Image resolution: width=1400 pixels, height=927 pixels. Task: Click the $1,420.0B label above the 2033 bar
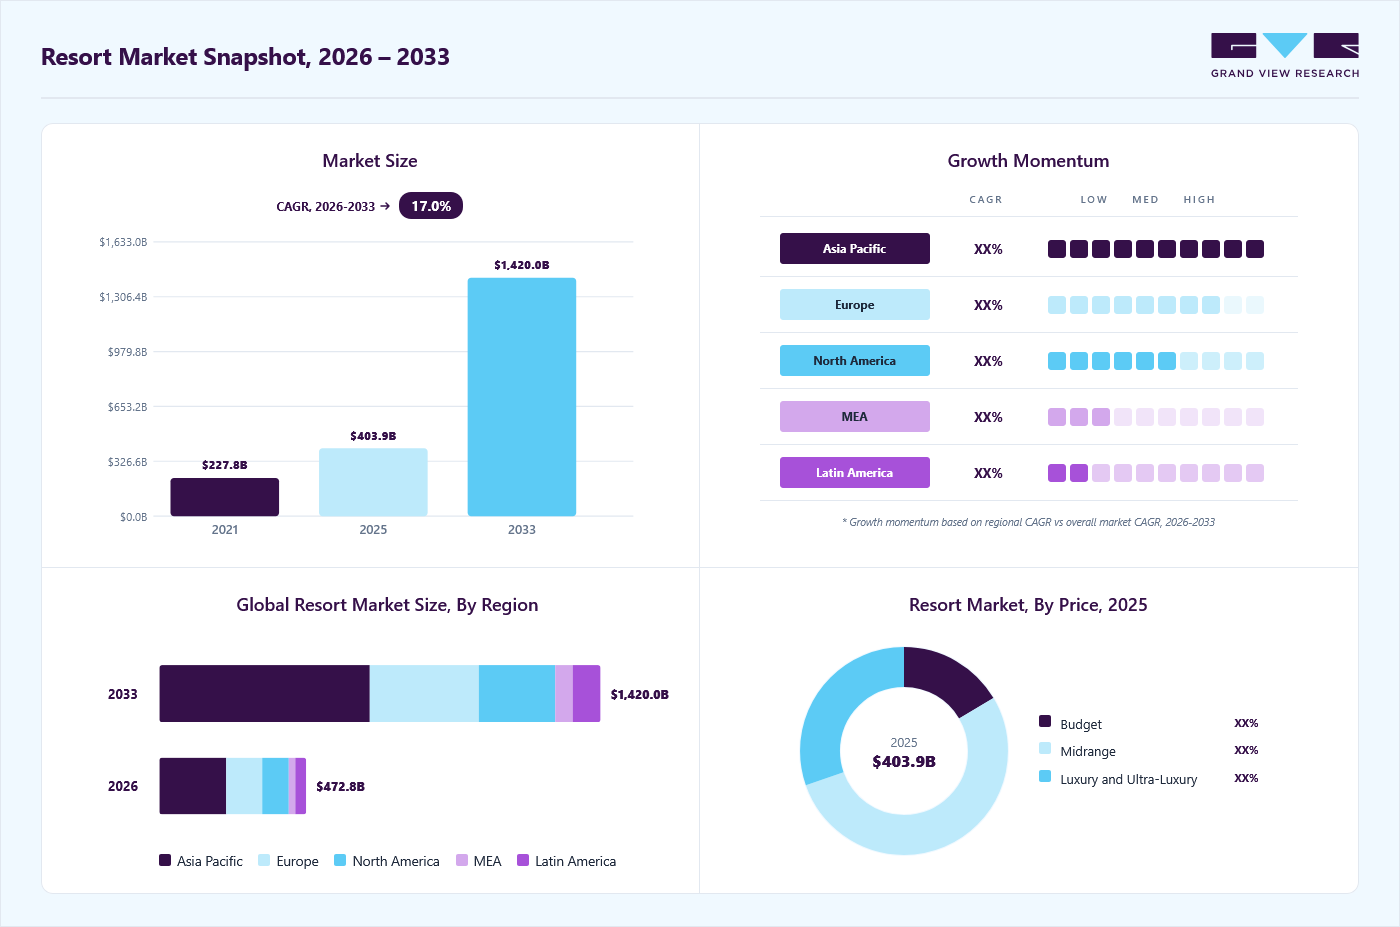pyautogui.click(x=522, y=265)
